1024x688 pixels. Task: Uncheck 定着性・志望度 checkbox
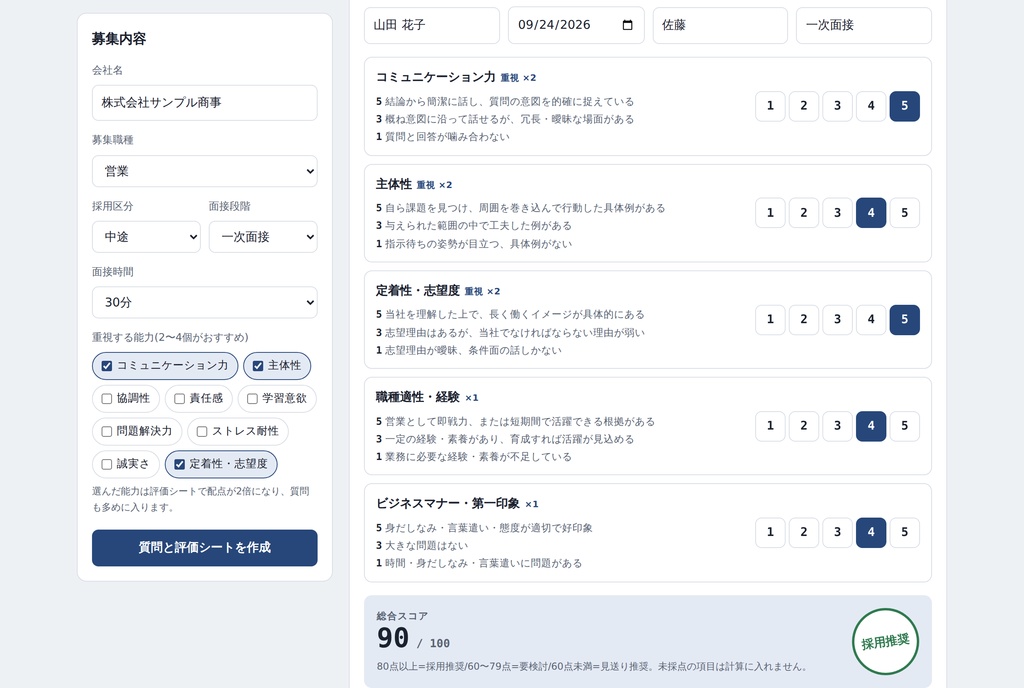coord(180,464)
